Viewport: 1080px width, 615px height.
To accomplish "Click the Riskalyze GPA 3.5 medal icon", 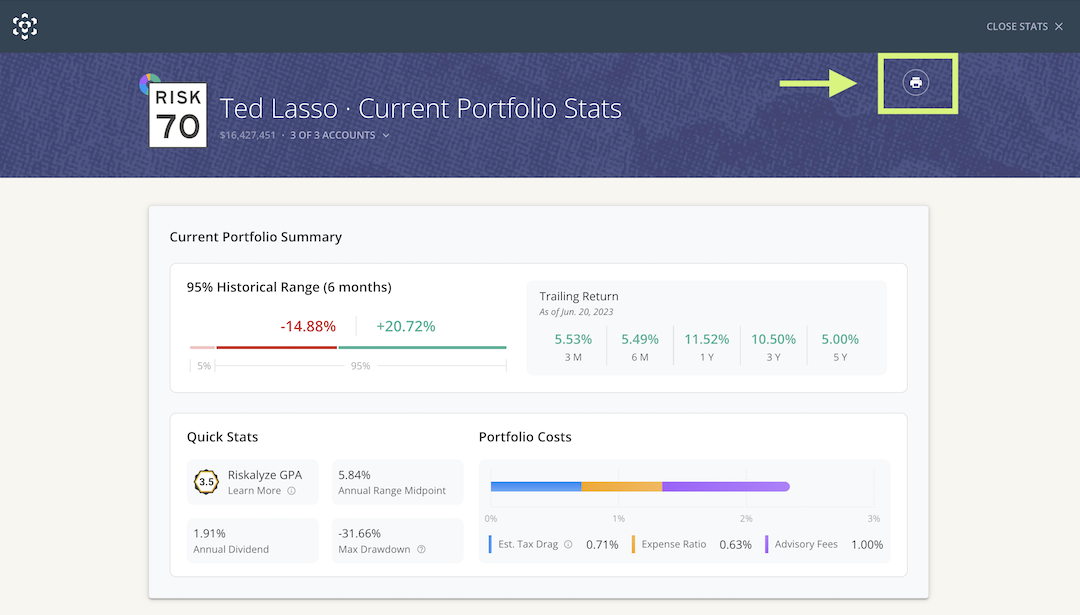I will (x=207, y=481).
